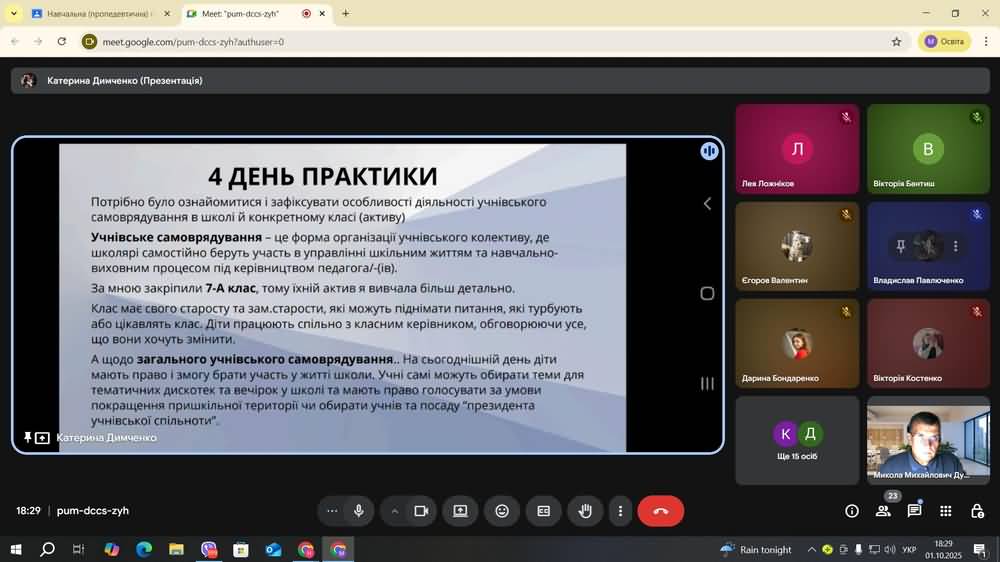Click the "Ще 15 осіб" participants tile

797,440
